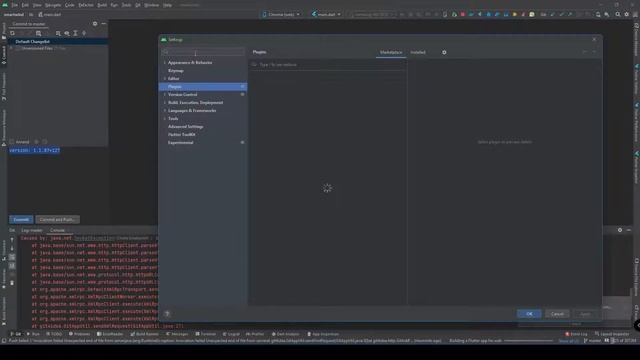Click the red stop icon in toolbar
Image resolution: width=640 pixels, height=360 pixels.
462,14
